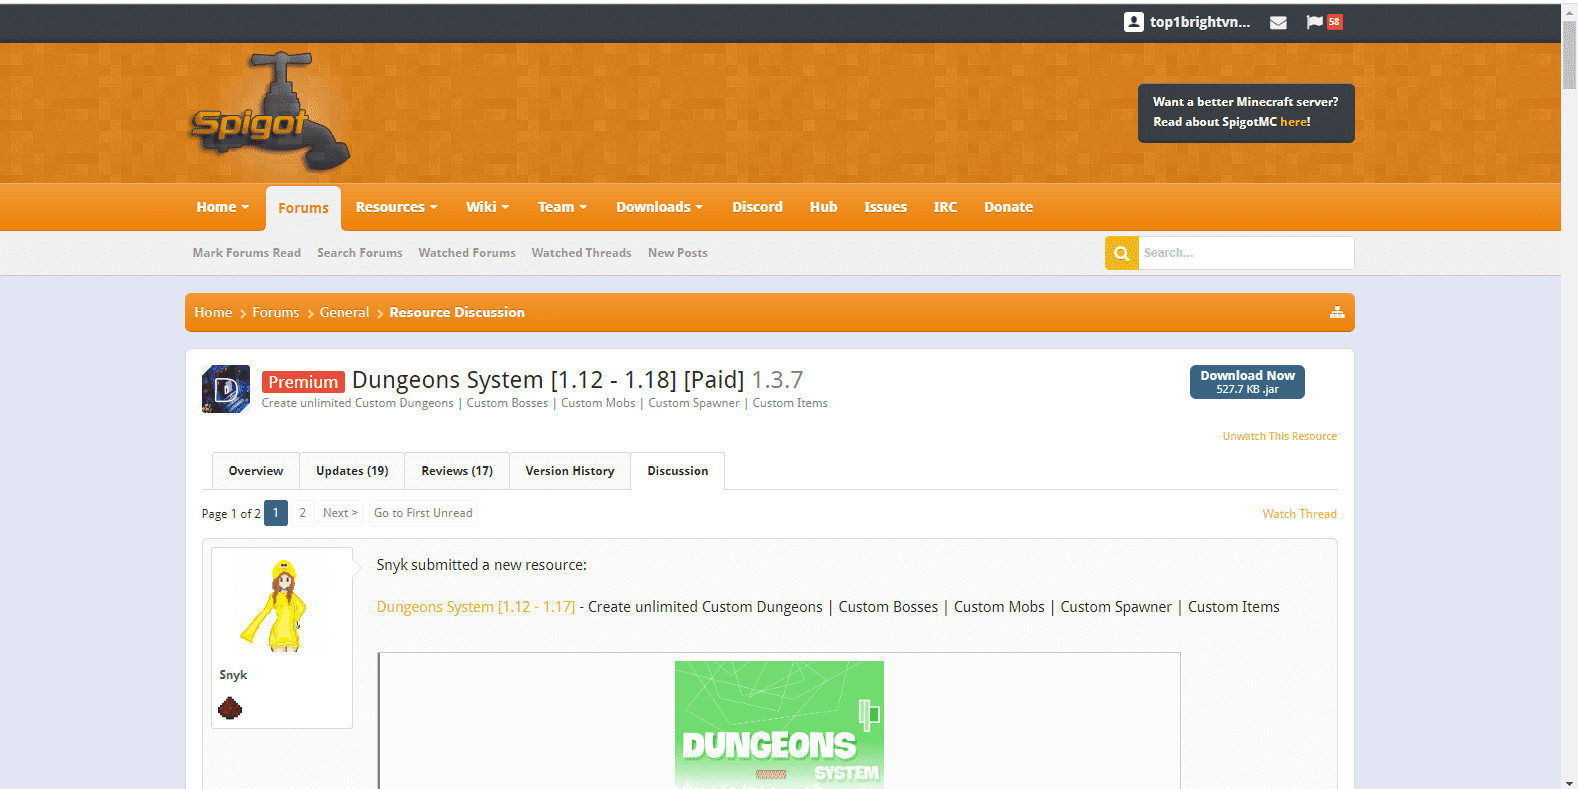Go to Forums in the breadcrumb
1578x789 pixels.
[x=276, y=312]
